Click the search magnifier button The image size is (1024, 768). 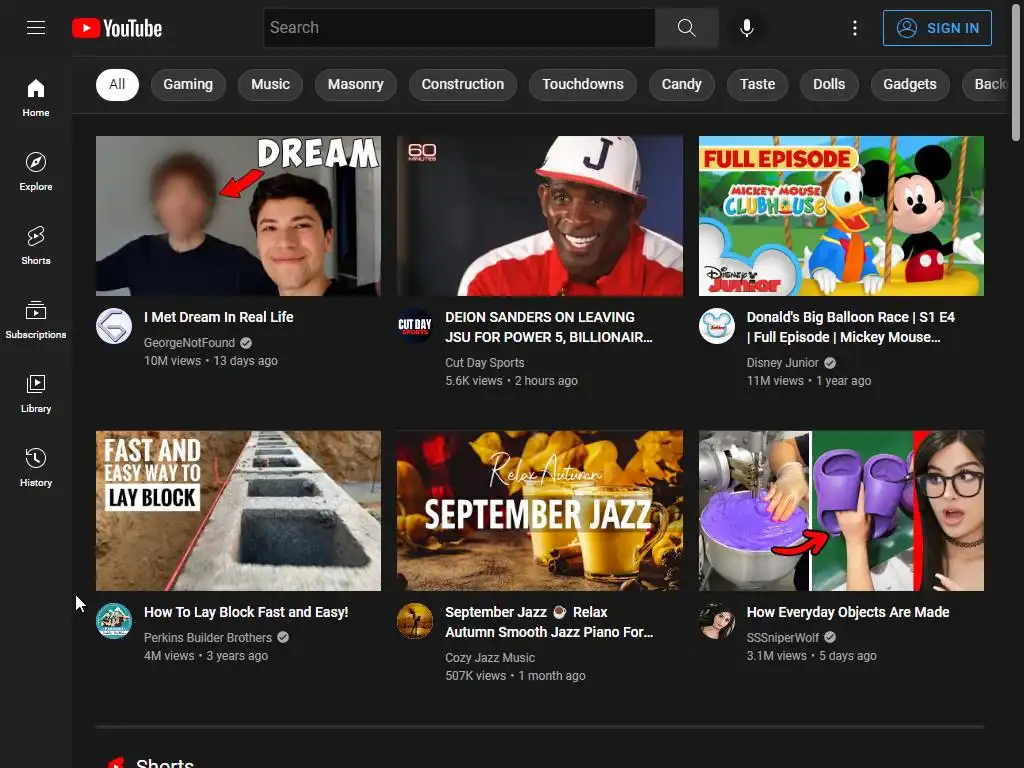[686, 27]
